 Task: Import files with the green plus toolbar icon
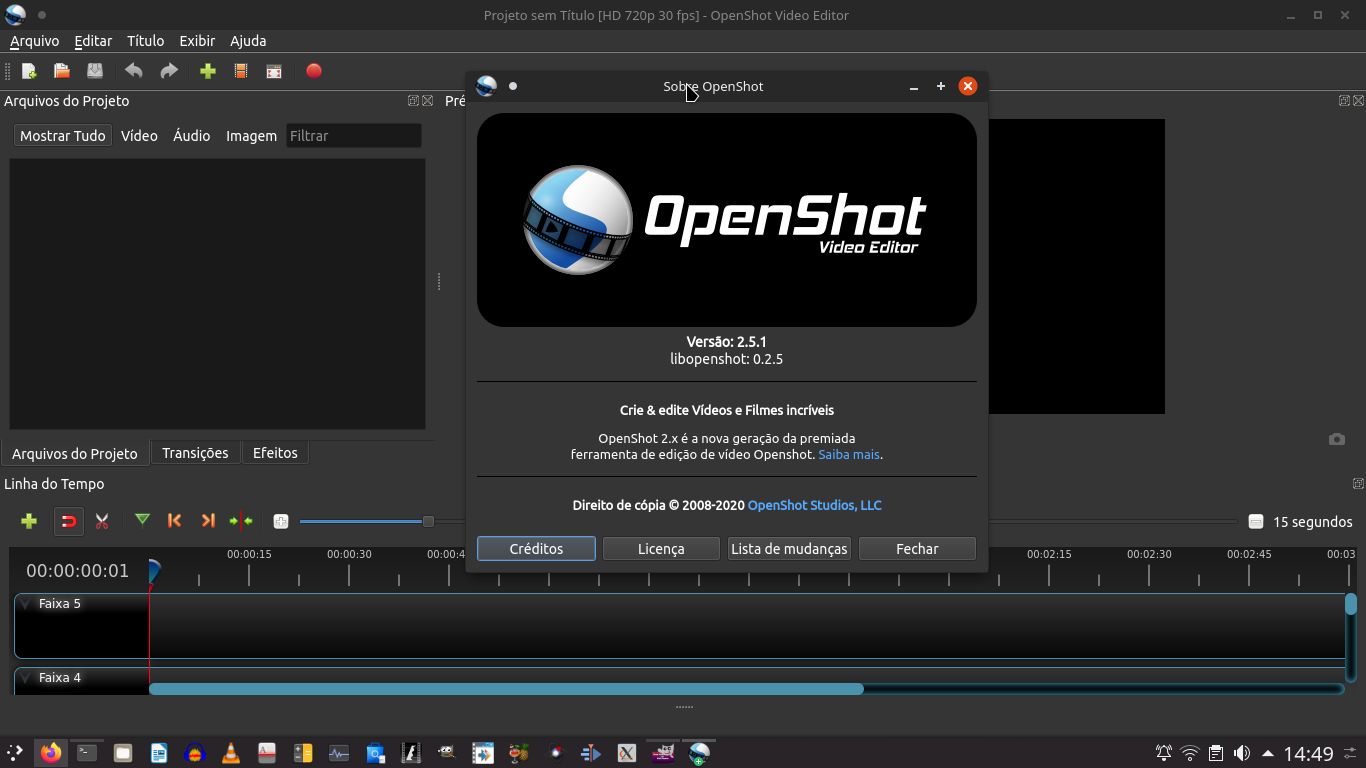(207, 71)
